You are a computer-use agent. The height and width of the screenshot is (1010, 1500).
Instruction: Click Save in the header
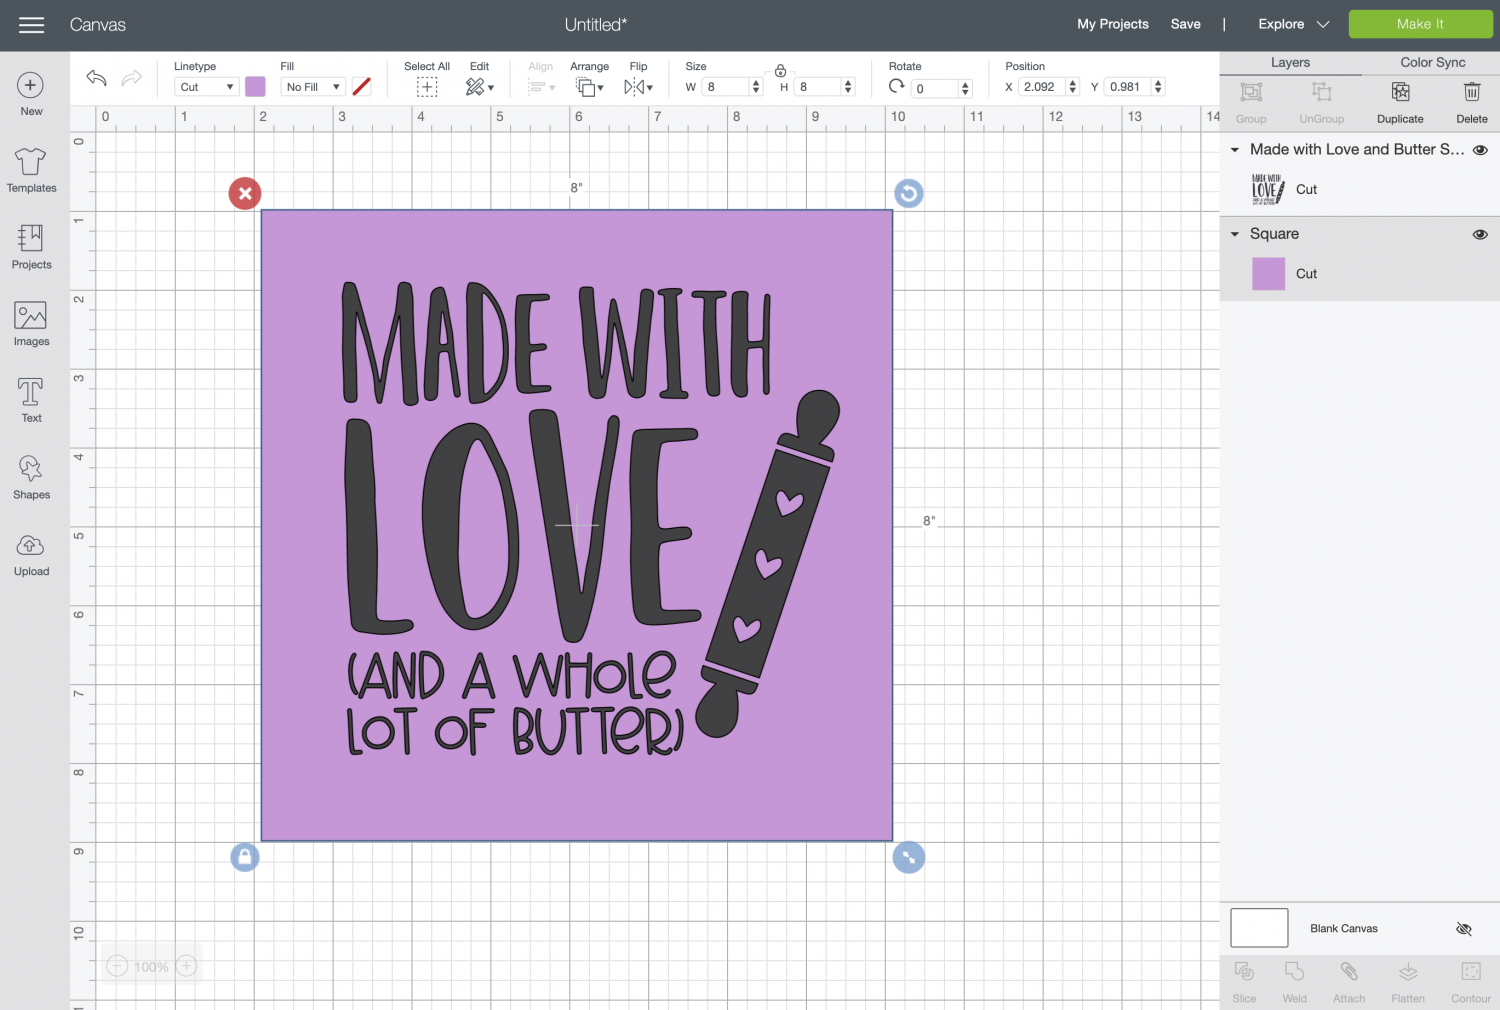tap(1185, 24)
